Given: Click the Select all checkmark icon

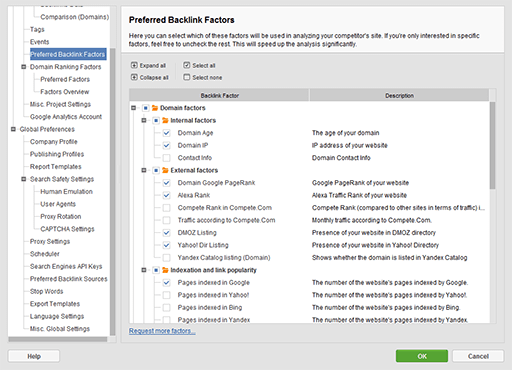Looking at the screenshot, I should pos(187,65).
